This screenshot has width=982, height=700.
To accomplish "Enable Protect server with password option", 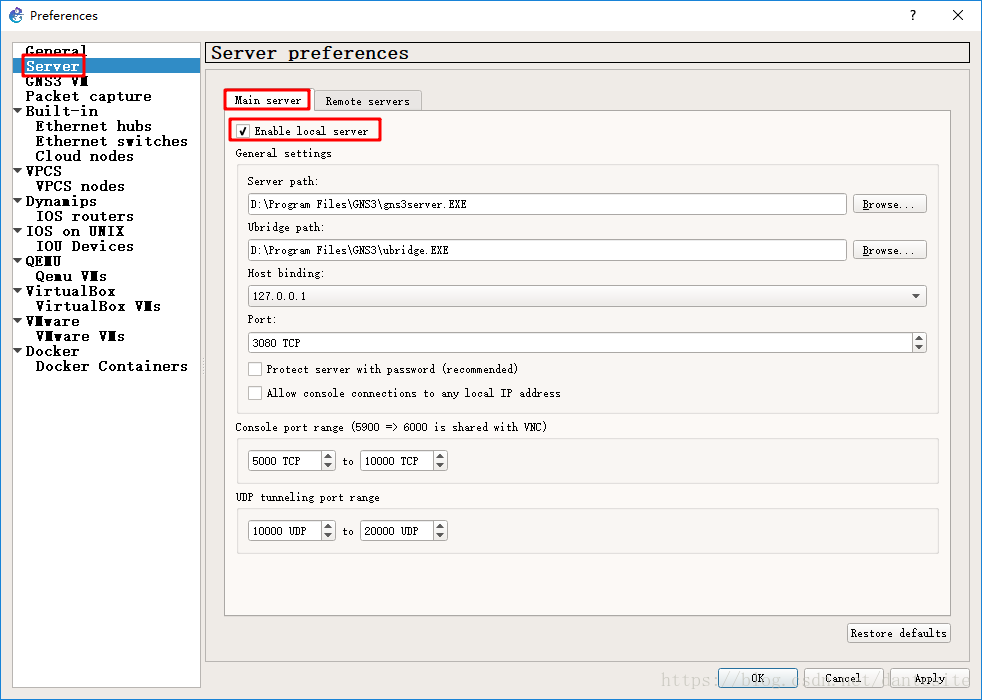I will tap(255, 369).
